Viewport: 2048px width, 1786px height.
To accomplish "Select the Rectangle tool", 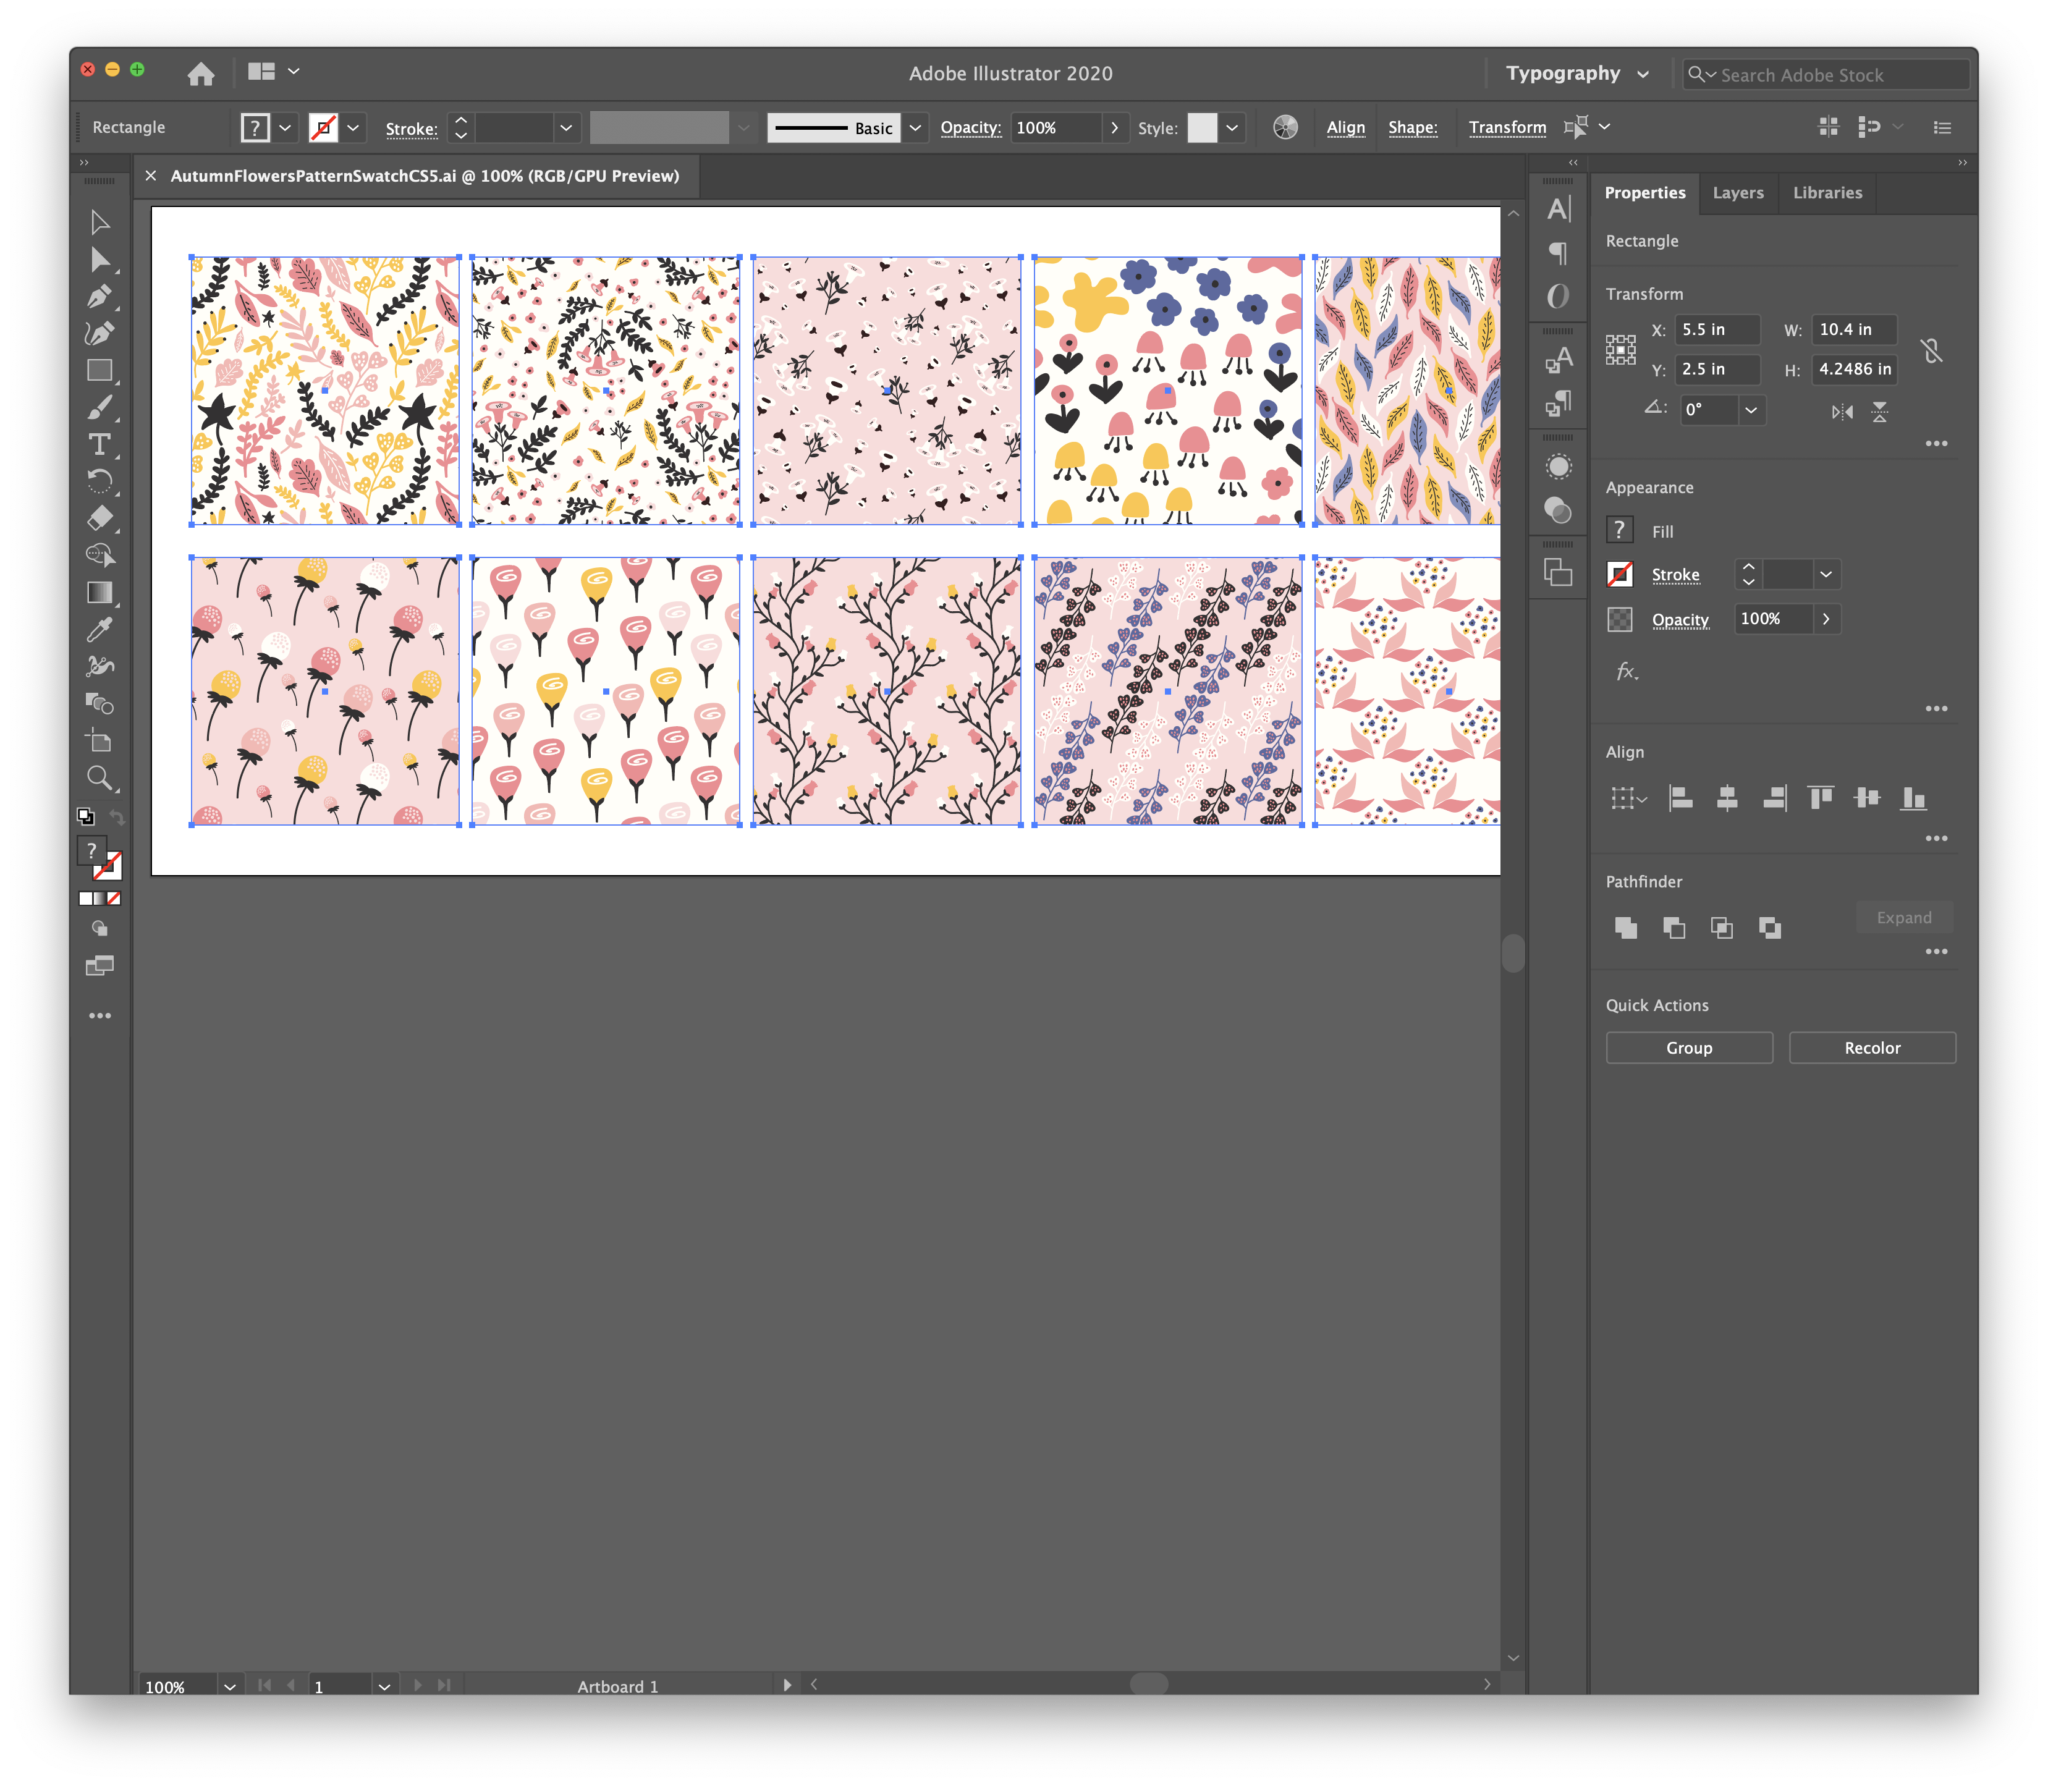I will 100,369.
